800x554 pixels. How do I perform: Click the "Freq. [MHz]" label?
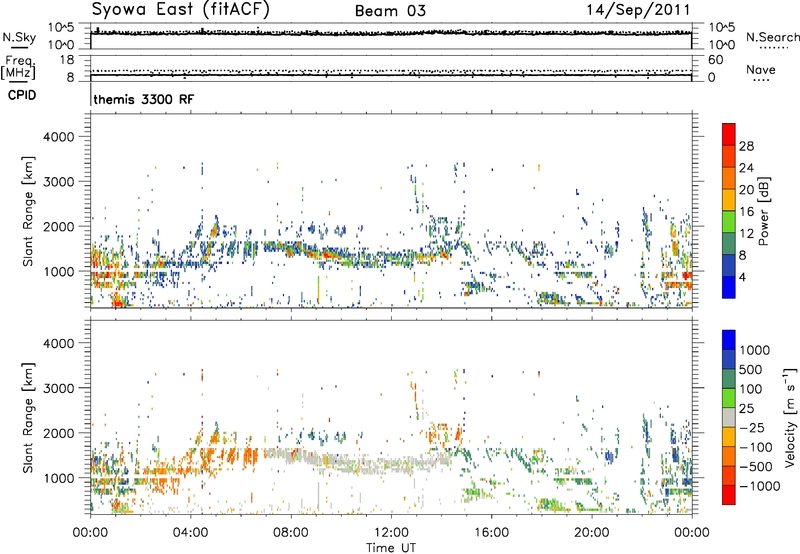18,67
